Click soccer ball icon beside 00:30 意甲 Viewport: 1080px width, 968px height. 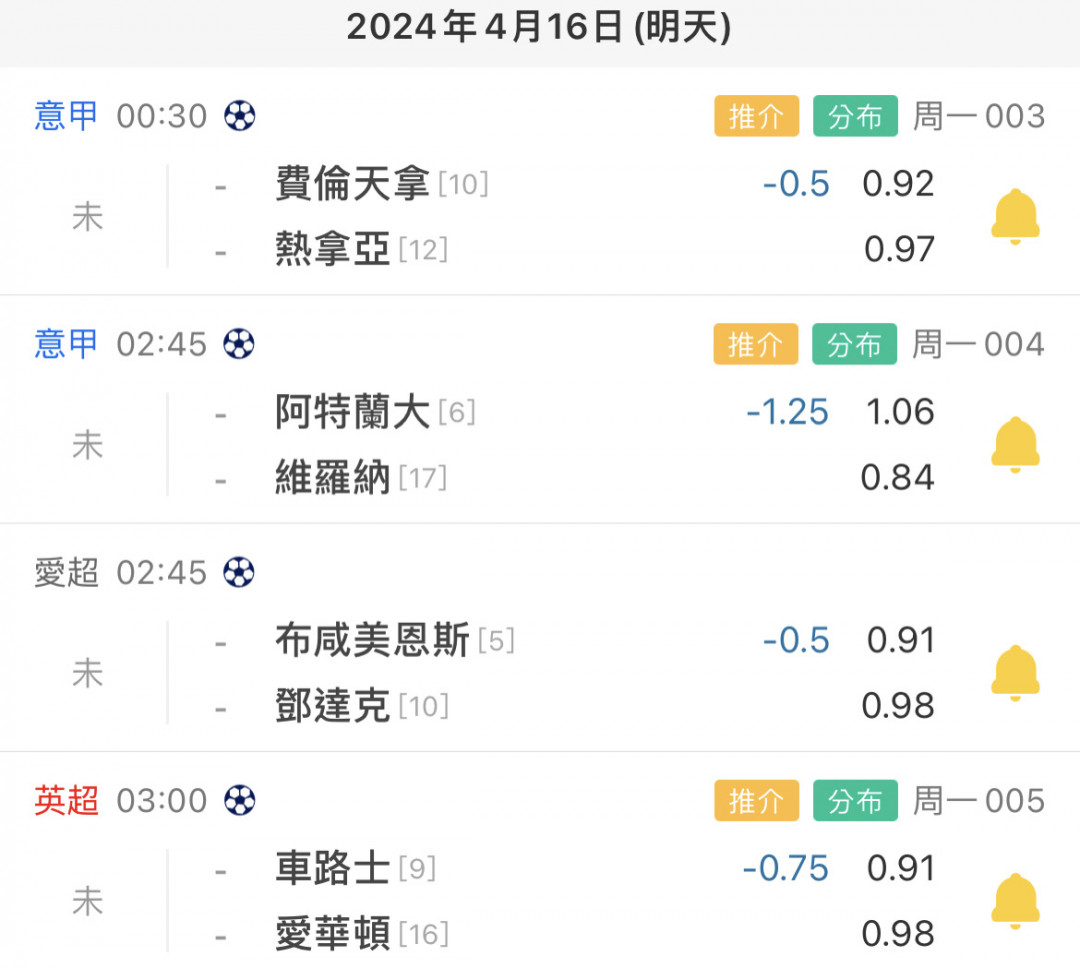240,116
